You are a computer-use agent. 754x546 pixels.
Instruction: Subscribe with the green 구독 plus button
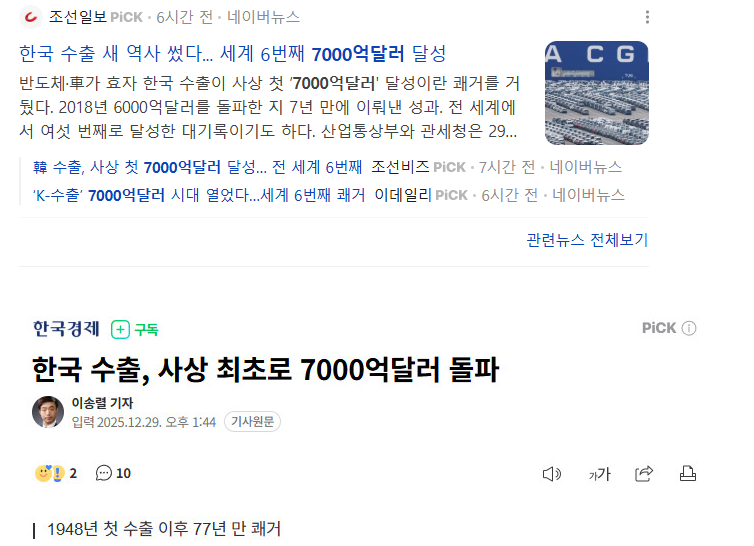135,330
